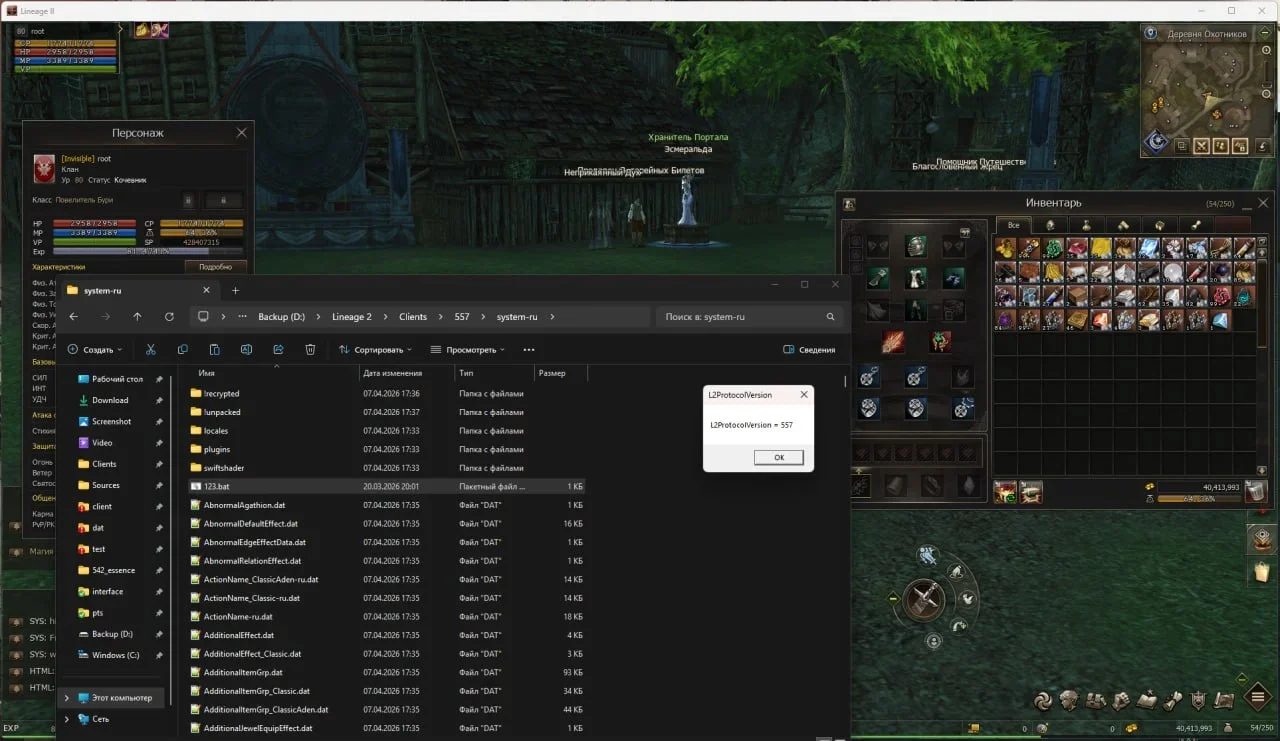Click the crossed swords auto-attack wheel icon
1280x741 pixels.
click(x=924, y=600)
